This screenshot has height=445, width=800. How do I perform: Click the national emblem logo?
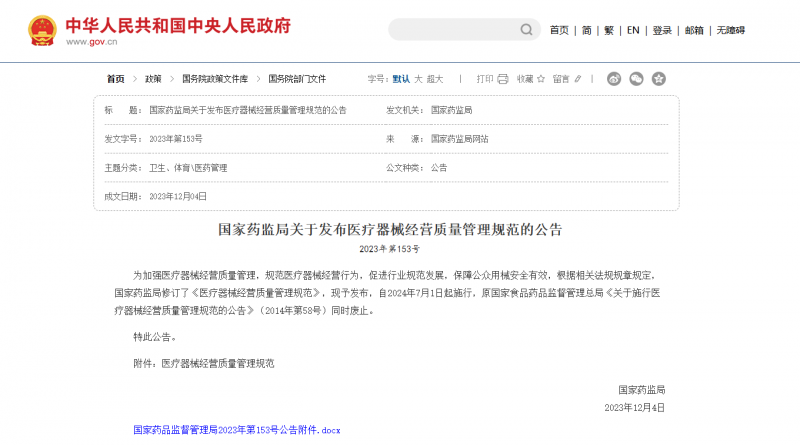click(x=42, y=31)
